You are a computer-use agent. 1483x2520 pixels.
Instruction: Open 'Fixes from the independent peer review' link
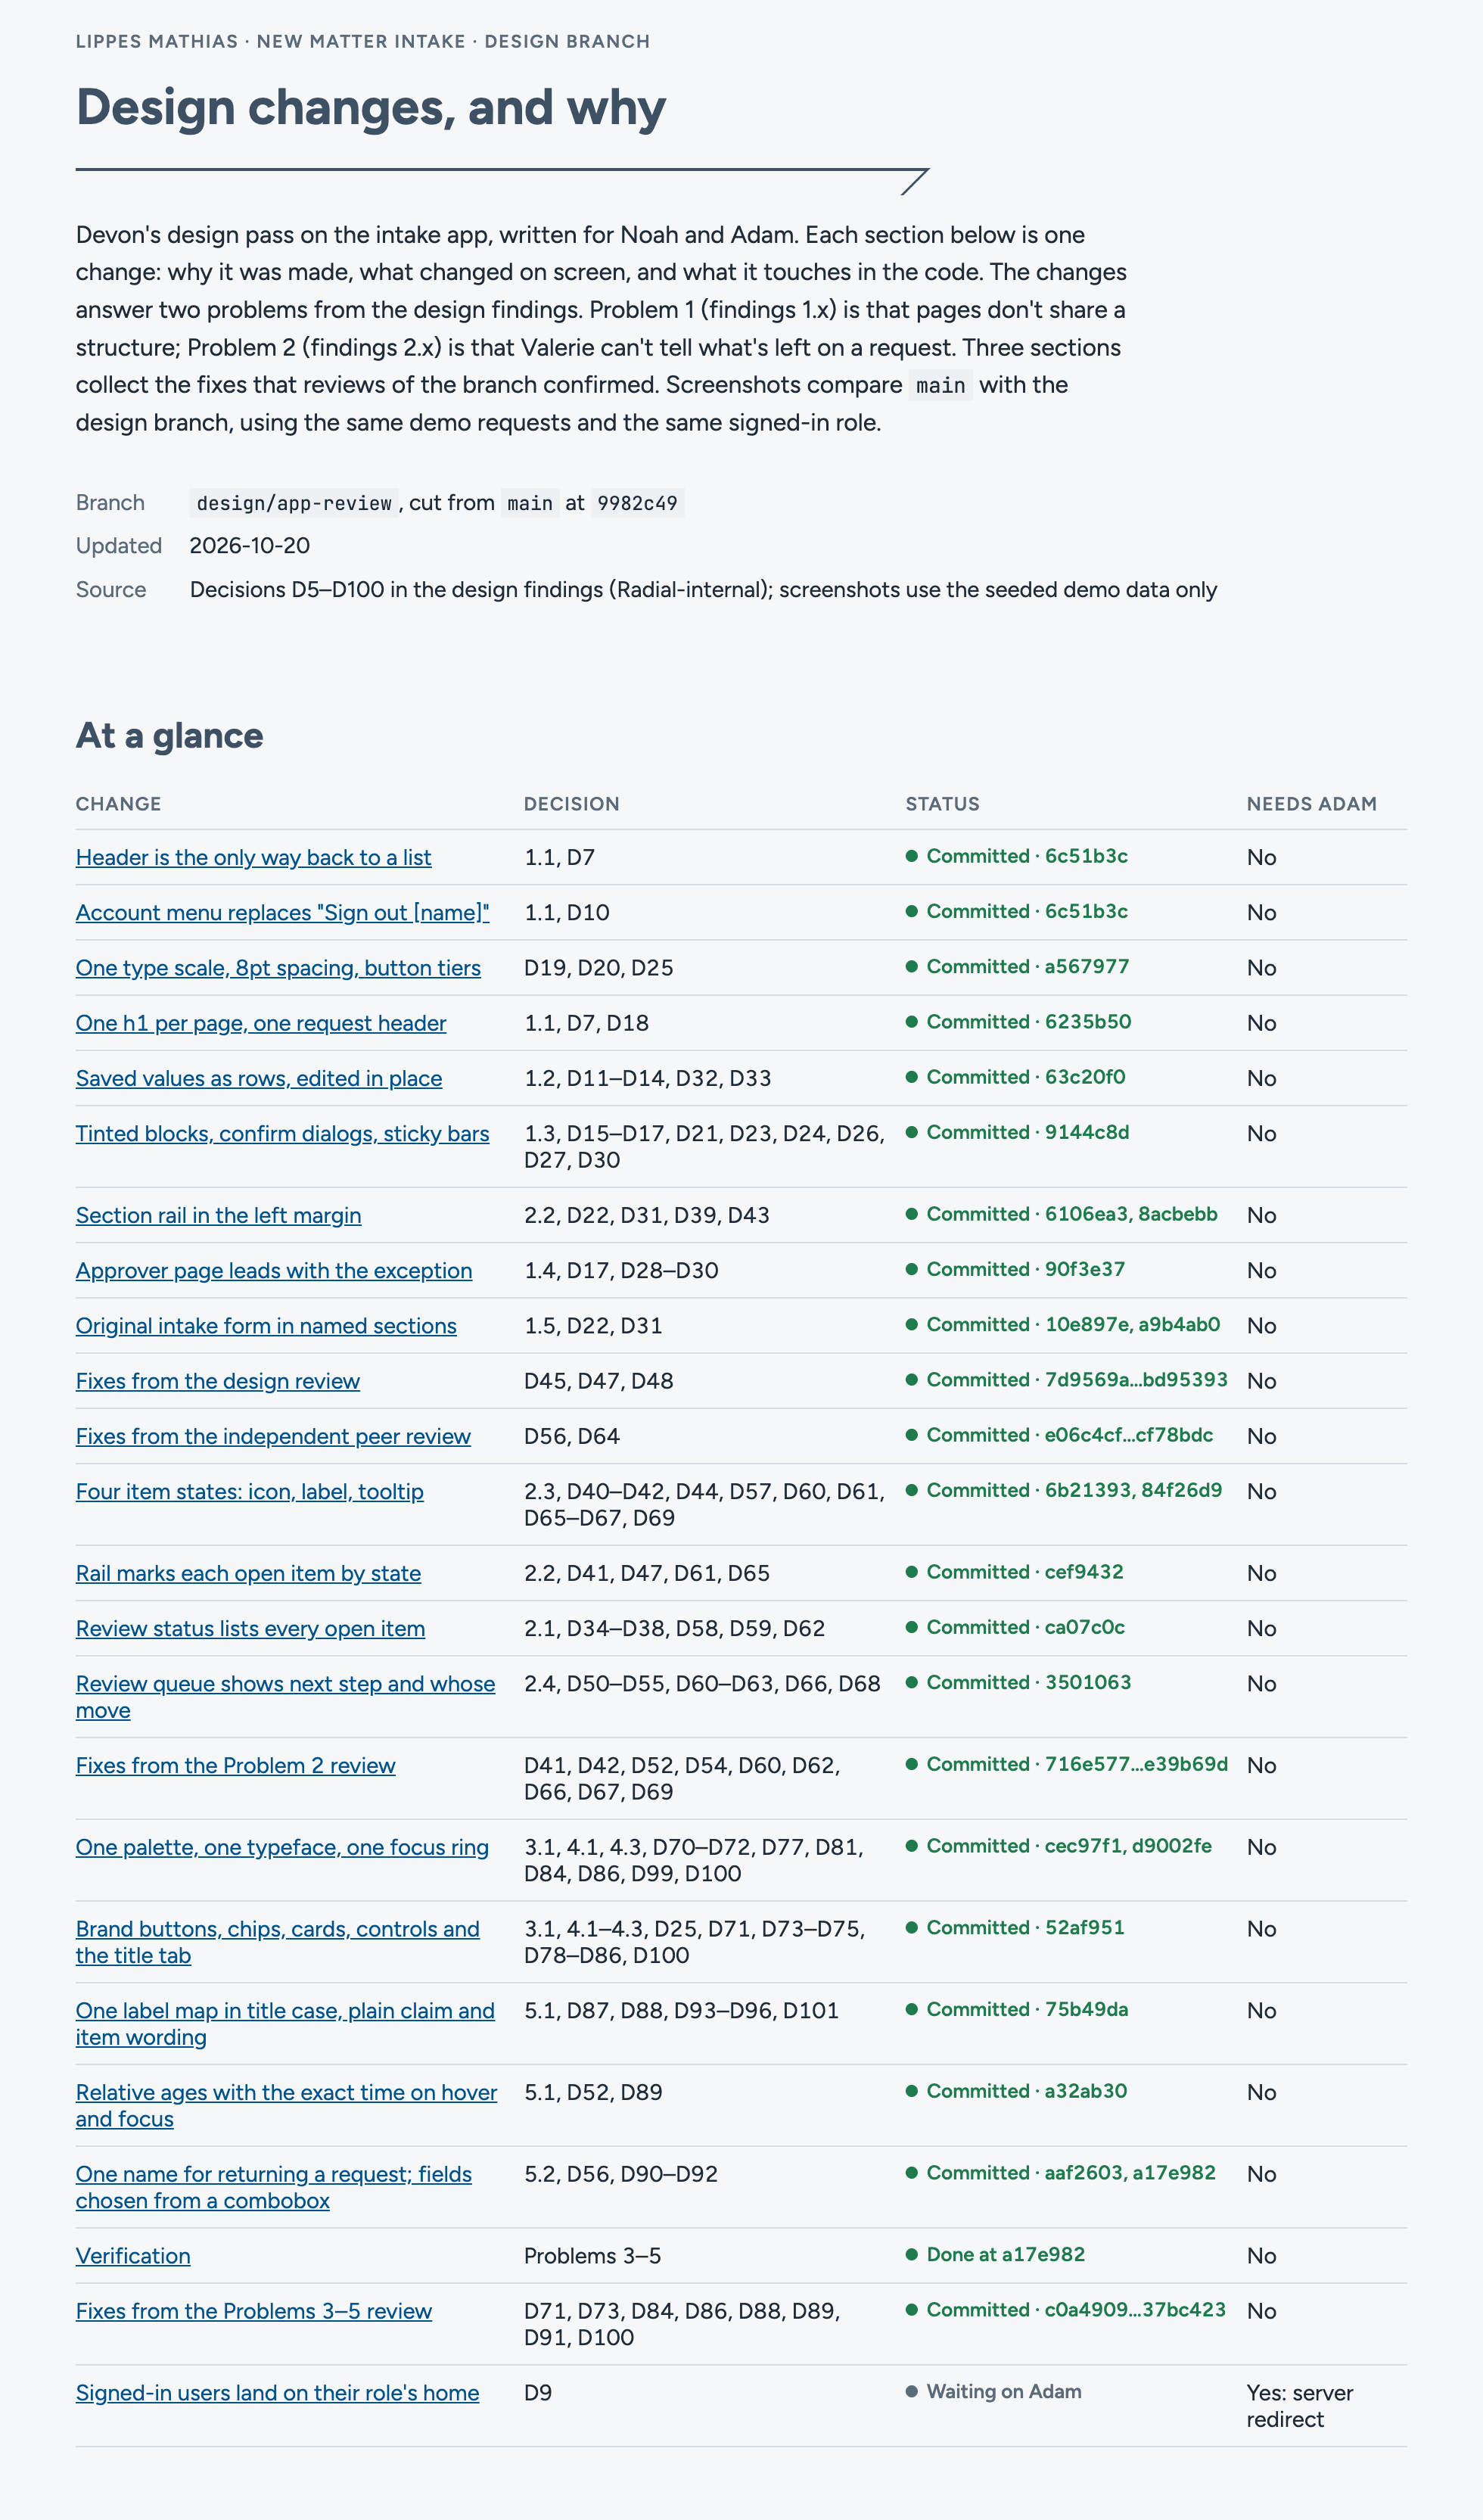click(x=273, y=1436)
